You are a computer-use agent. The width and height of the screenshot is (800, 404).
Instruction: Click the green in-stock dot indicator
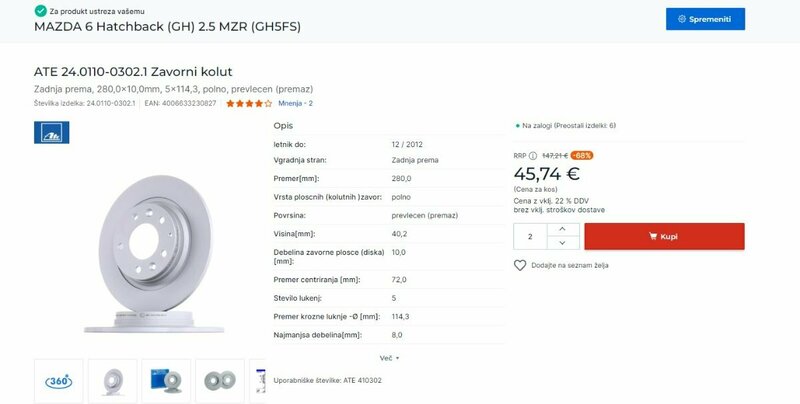(x=516, y=126)
